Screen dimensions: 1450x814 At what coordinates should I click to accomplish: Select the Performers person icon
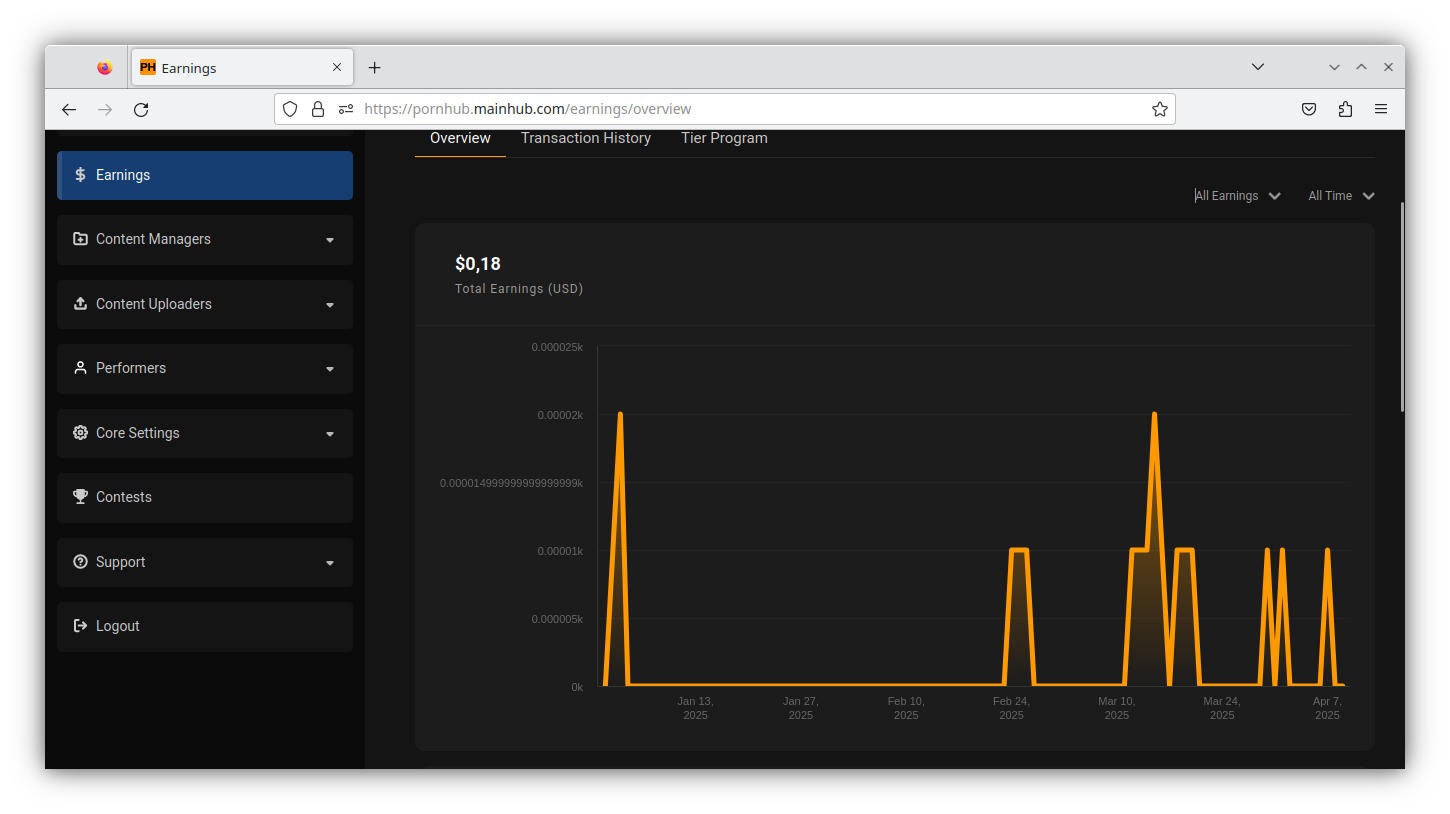tap(80, 368)
